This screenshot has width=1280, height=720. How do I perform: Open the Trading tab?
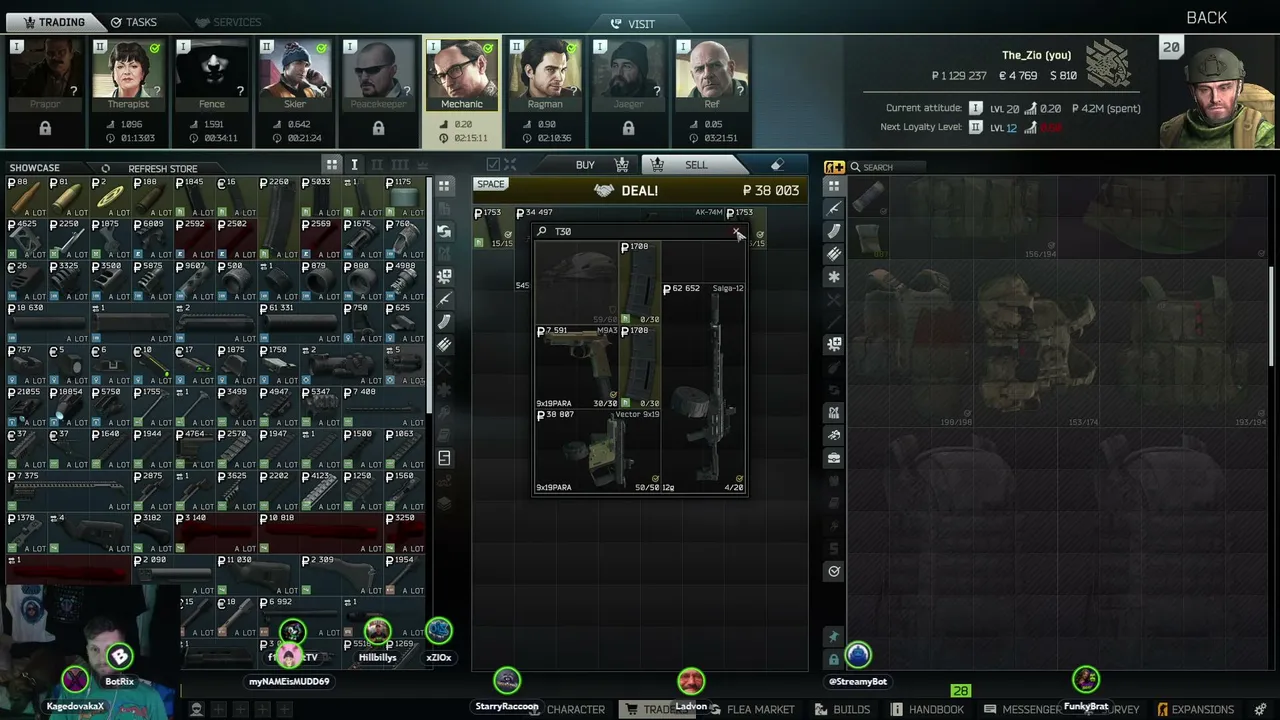coord(53,22)
